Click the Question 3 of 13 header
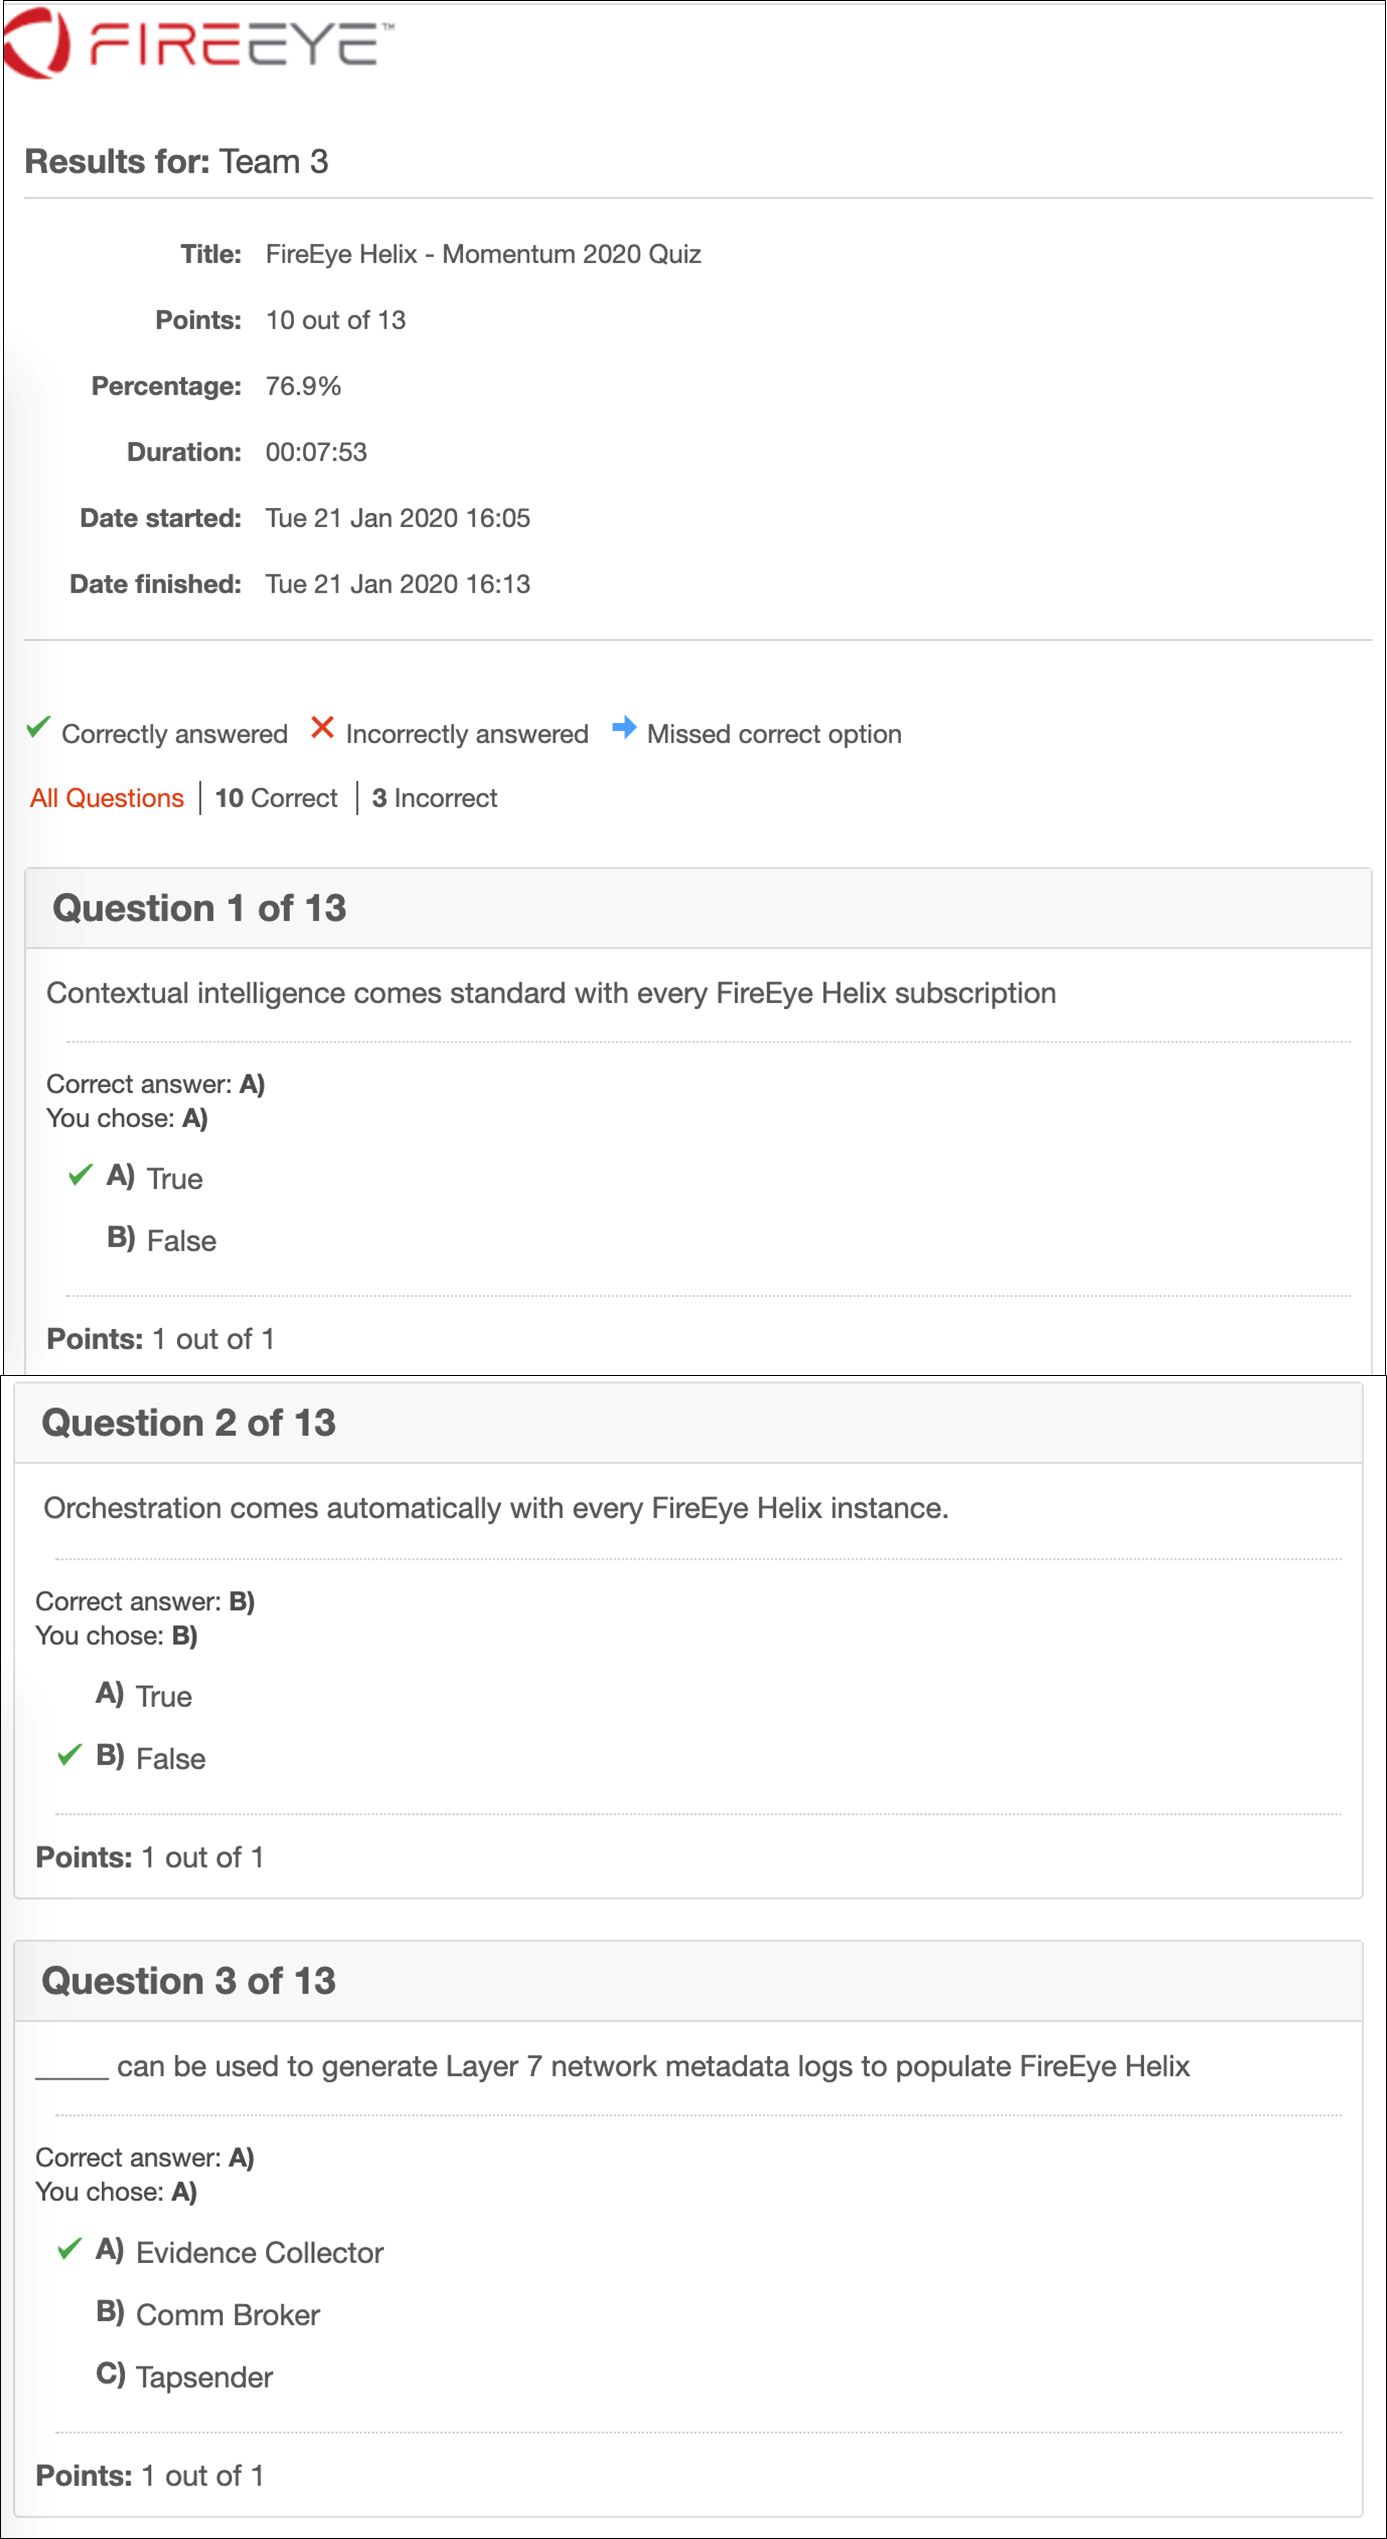 pyautogui.click(x=688, y=1981)
